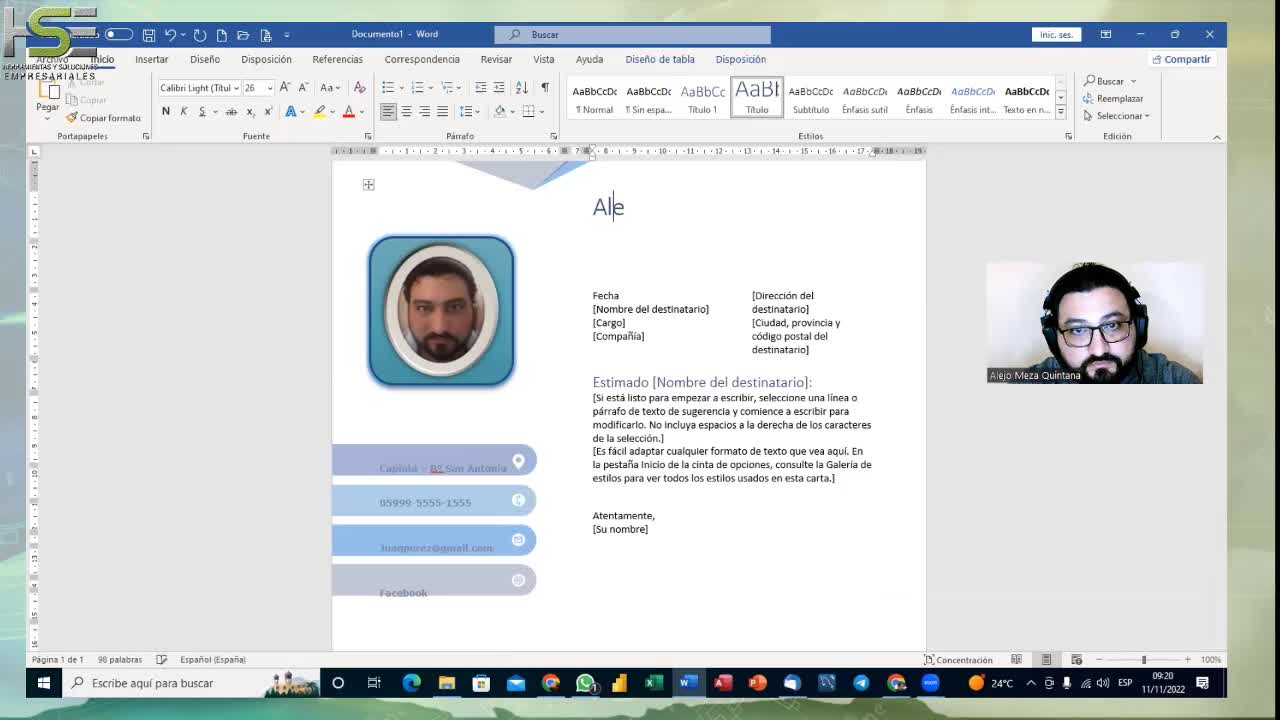The width and height of the screenshot is (1280, 720).
Task: Toggle the AutoSave switch in the title bar
Action: [x=119, y=34]
